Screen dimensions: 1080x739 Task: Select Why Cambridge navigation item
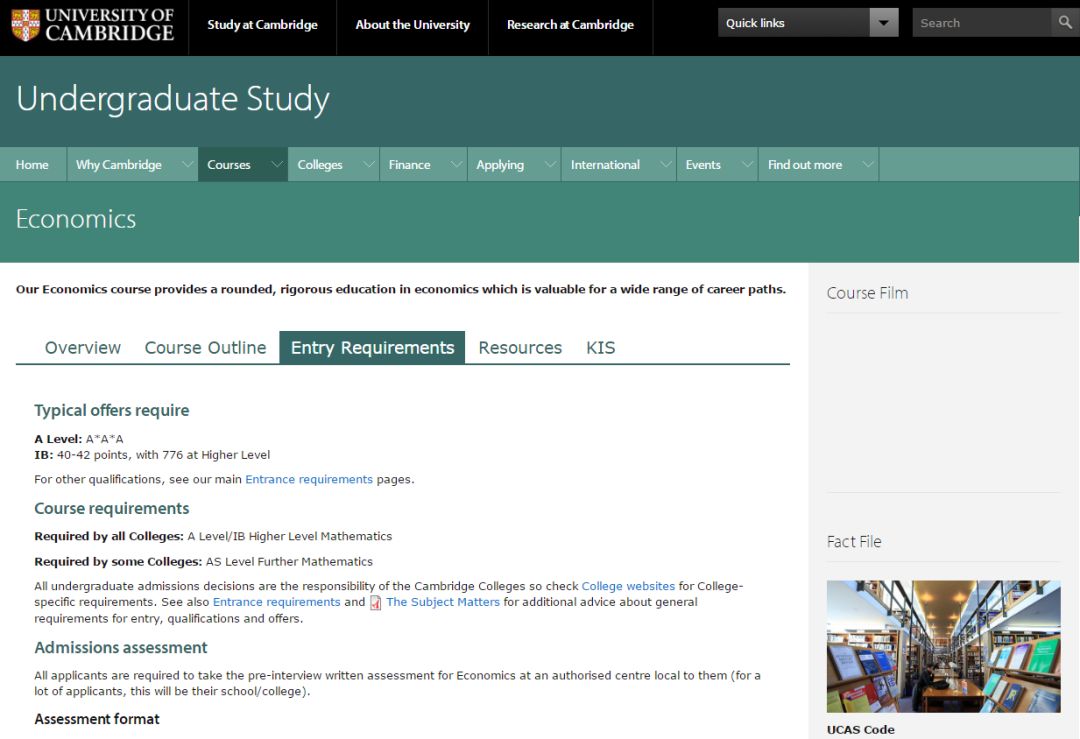pos(118,165)
